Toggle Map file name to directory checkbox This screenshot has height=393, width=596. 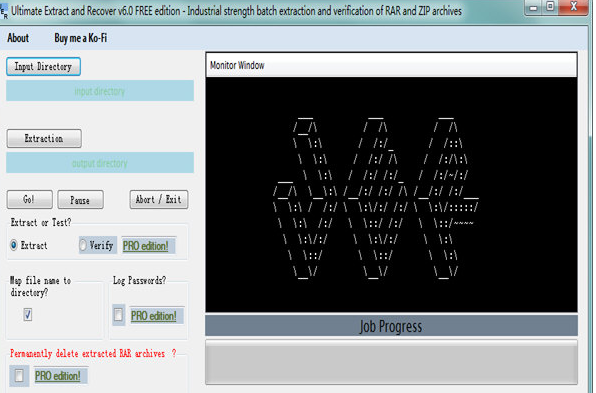tap(28, 315)
